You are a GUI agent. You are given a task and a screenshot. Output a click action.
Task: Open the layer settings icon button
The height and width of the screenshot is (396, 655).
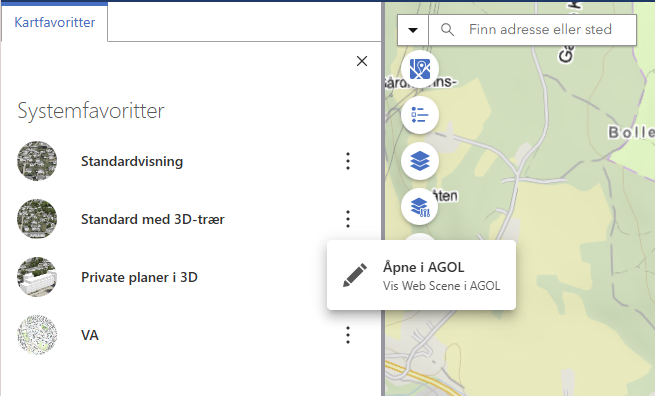click(x=420, y=207)
